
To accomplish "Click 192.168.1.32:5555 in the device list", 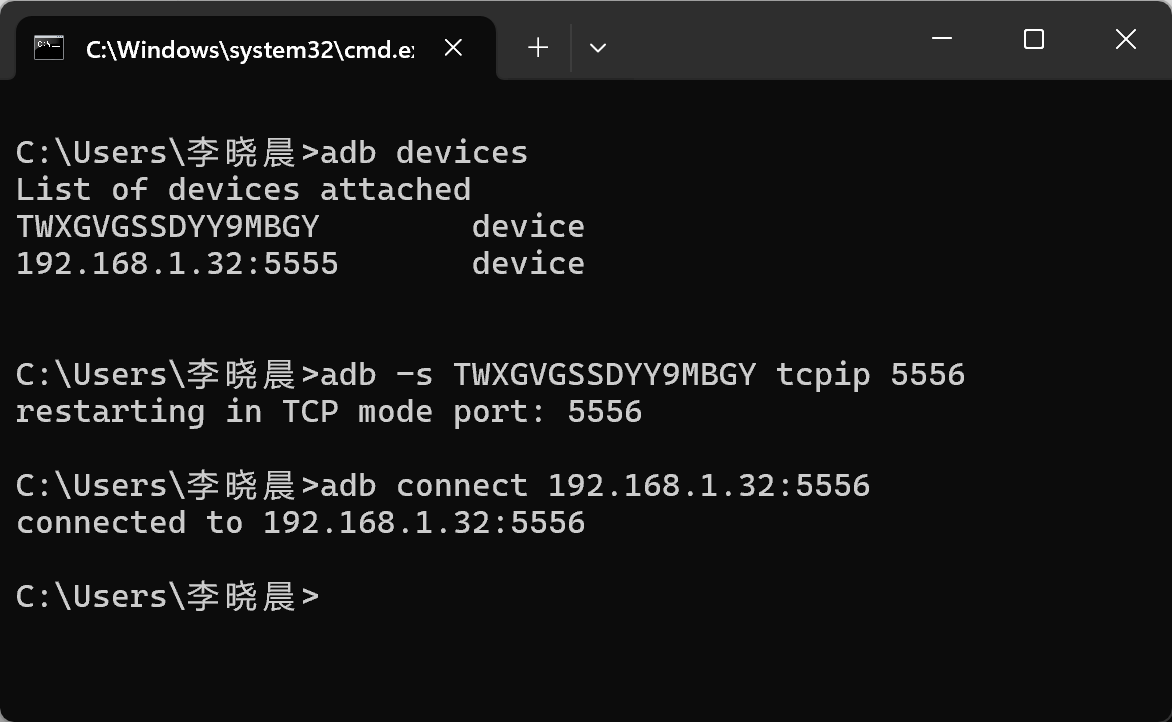I will 177,263.
